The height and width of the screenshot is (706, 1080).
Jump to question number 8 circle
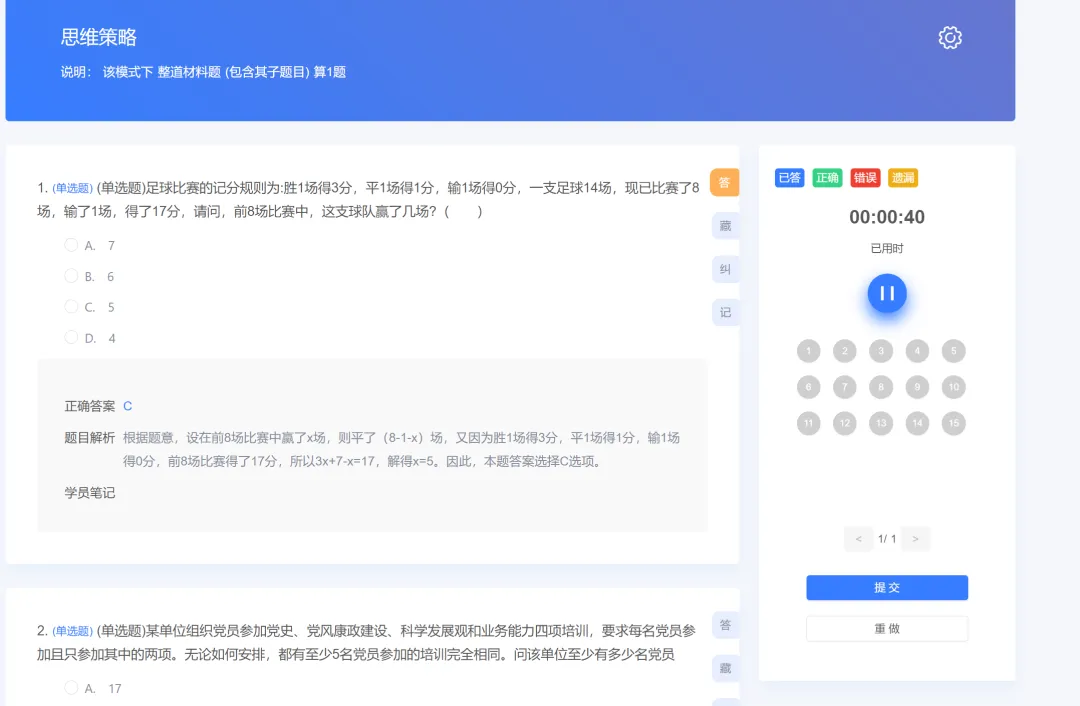pos(881,387)
